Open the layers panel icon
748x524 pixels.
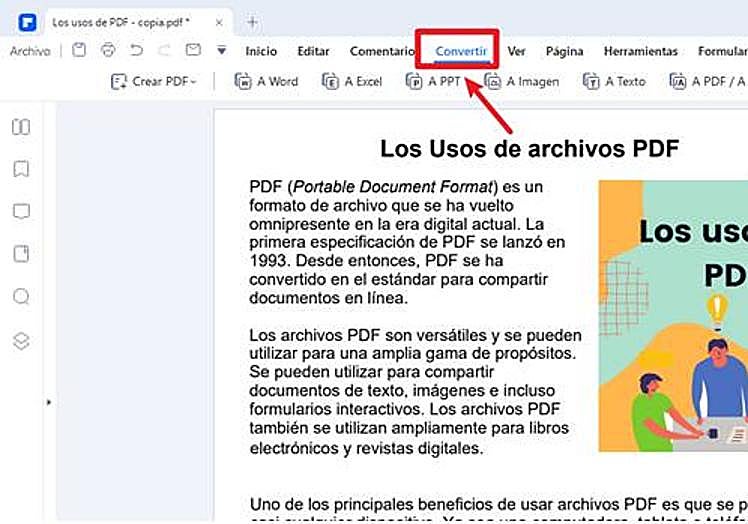pos(20,340)
